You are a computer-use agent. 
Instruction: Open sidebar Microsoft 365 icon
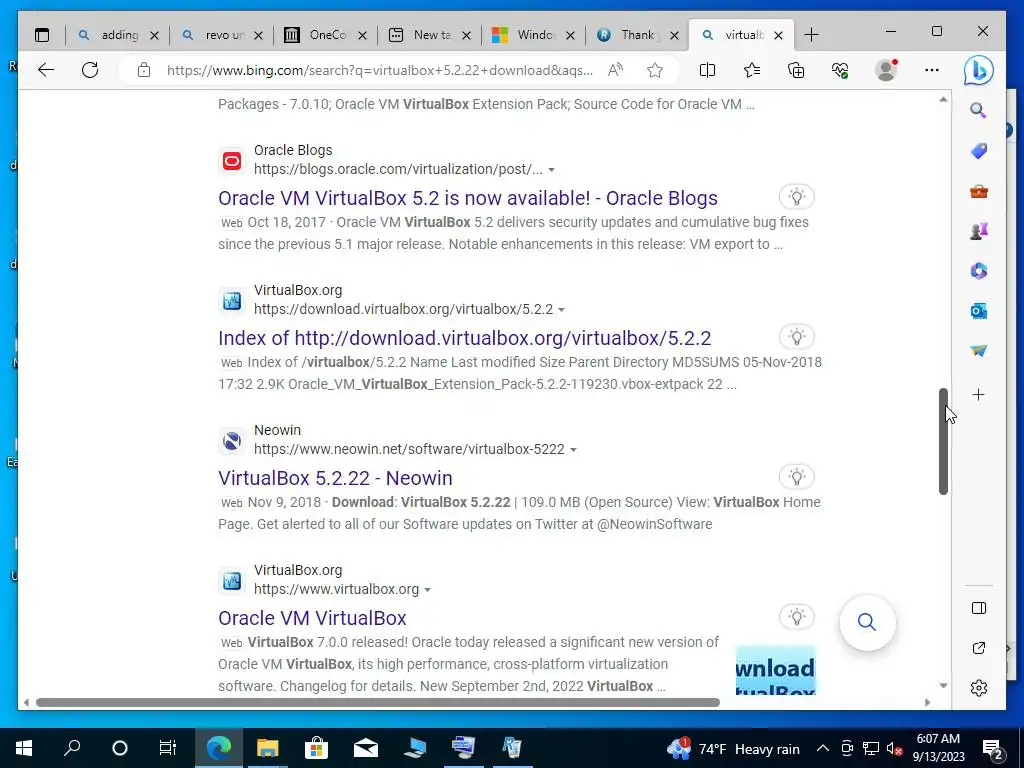click(978, 270)
